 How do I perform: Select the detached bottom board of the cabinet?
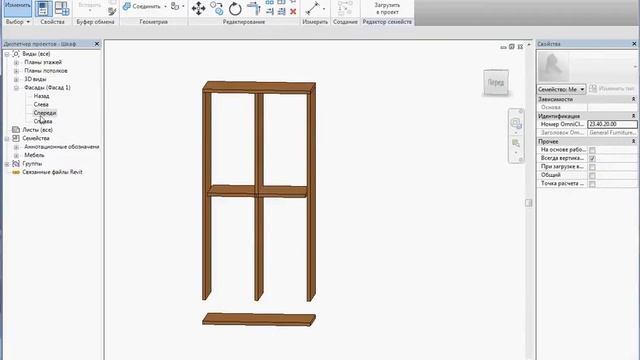pyautogui.click(x=259, y=319)
